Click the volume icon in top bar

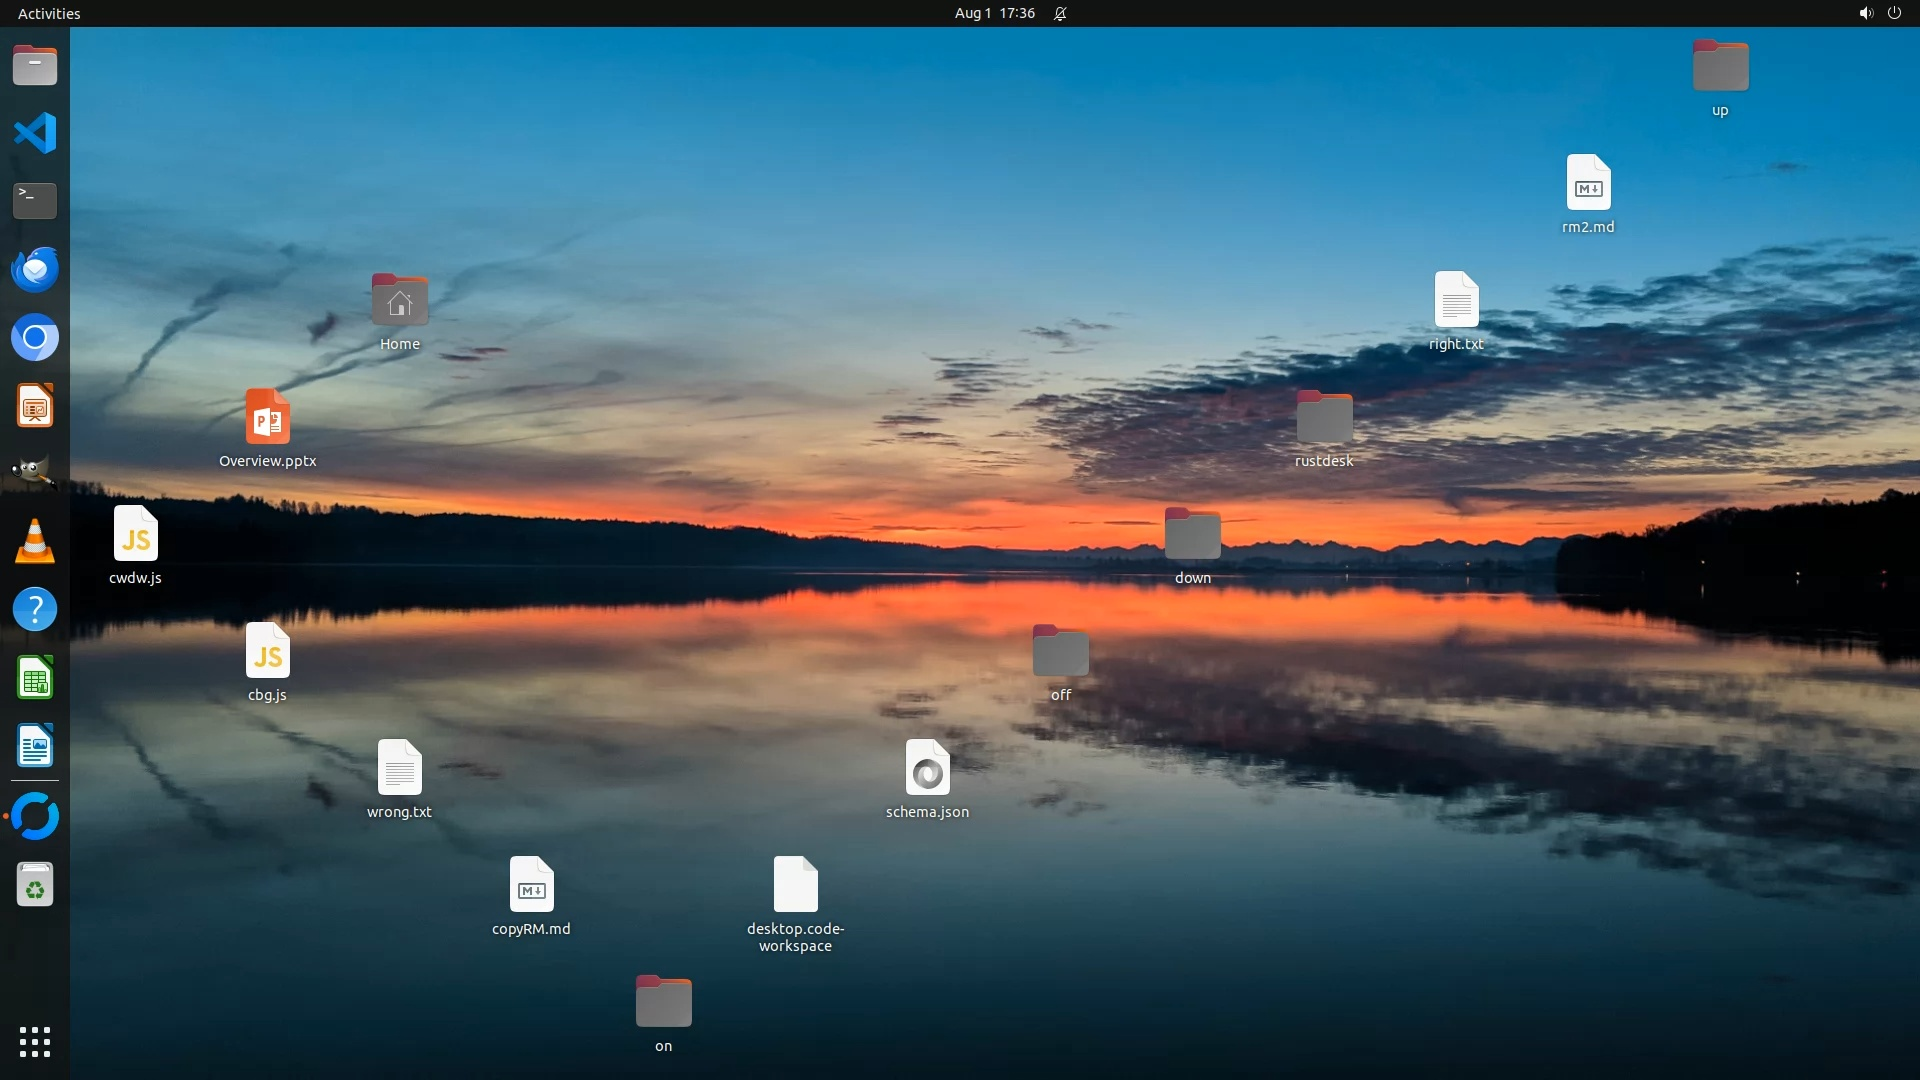(1865, 13)
